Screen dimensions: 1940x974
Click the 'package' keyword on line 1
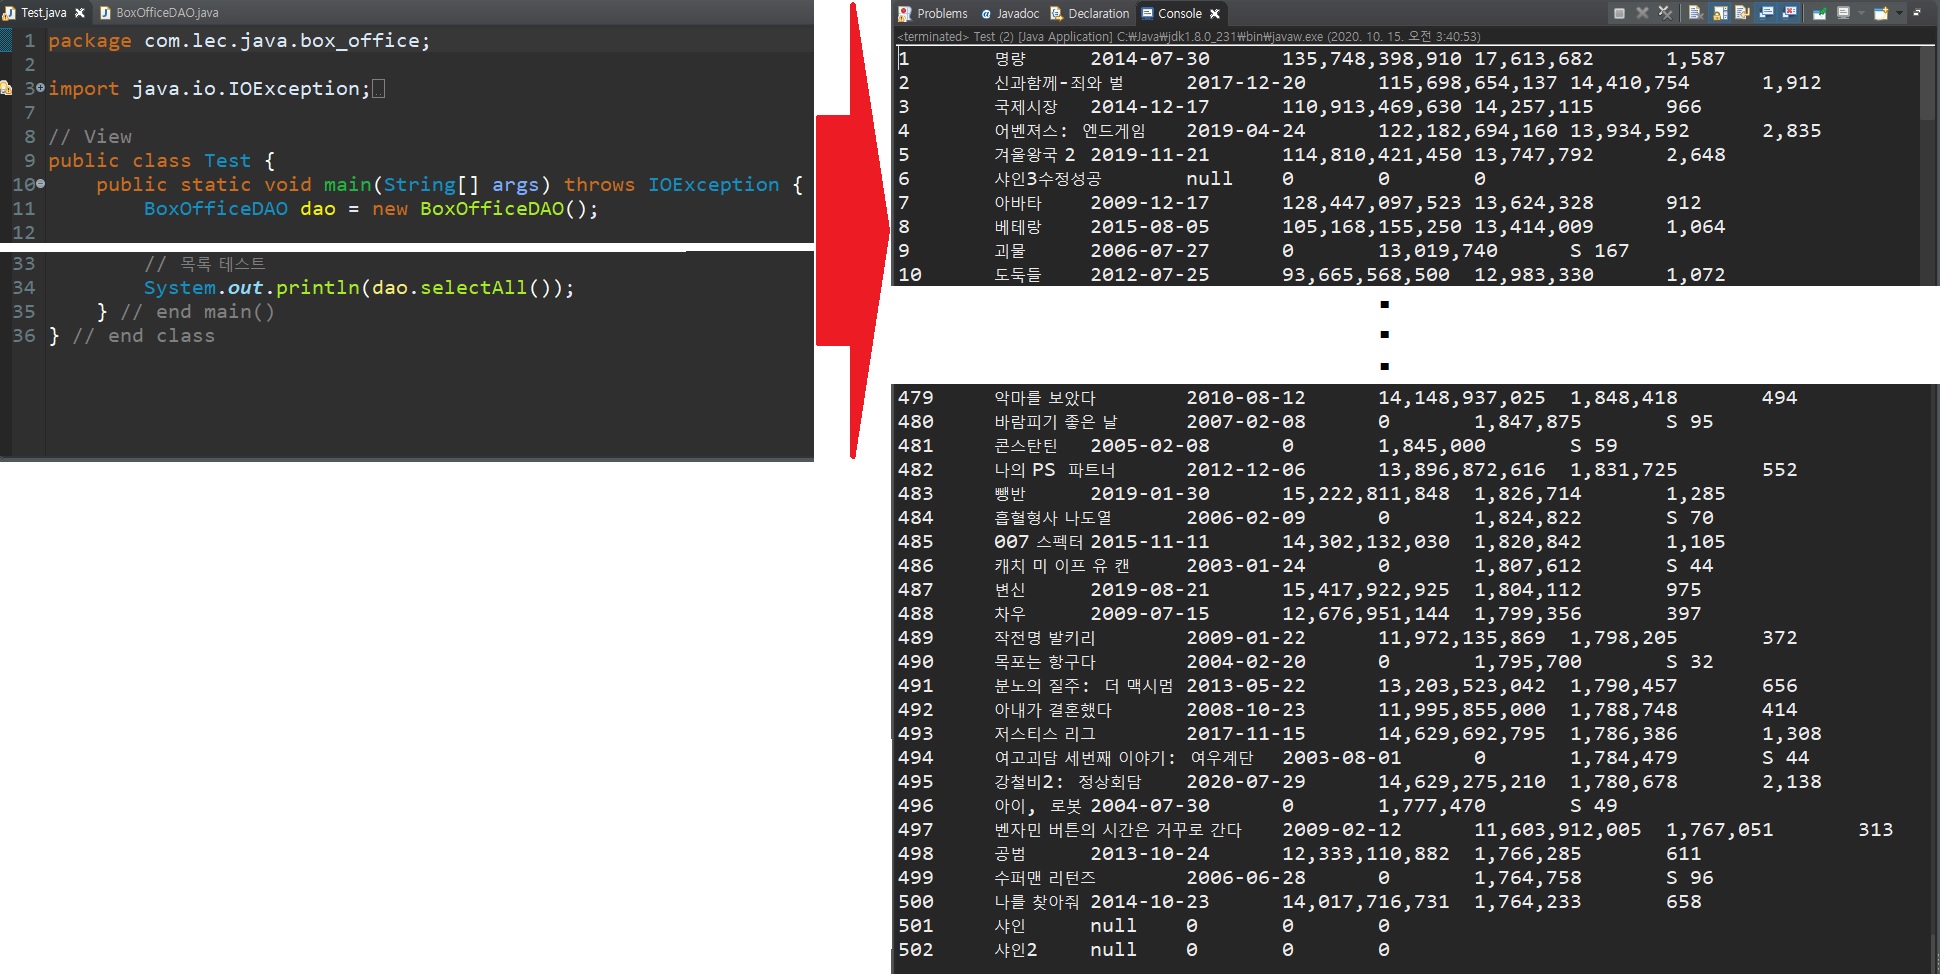(90, 41)
